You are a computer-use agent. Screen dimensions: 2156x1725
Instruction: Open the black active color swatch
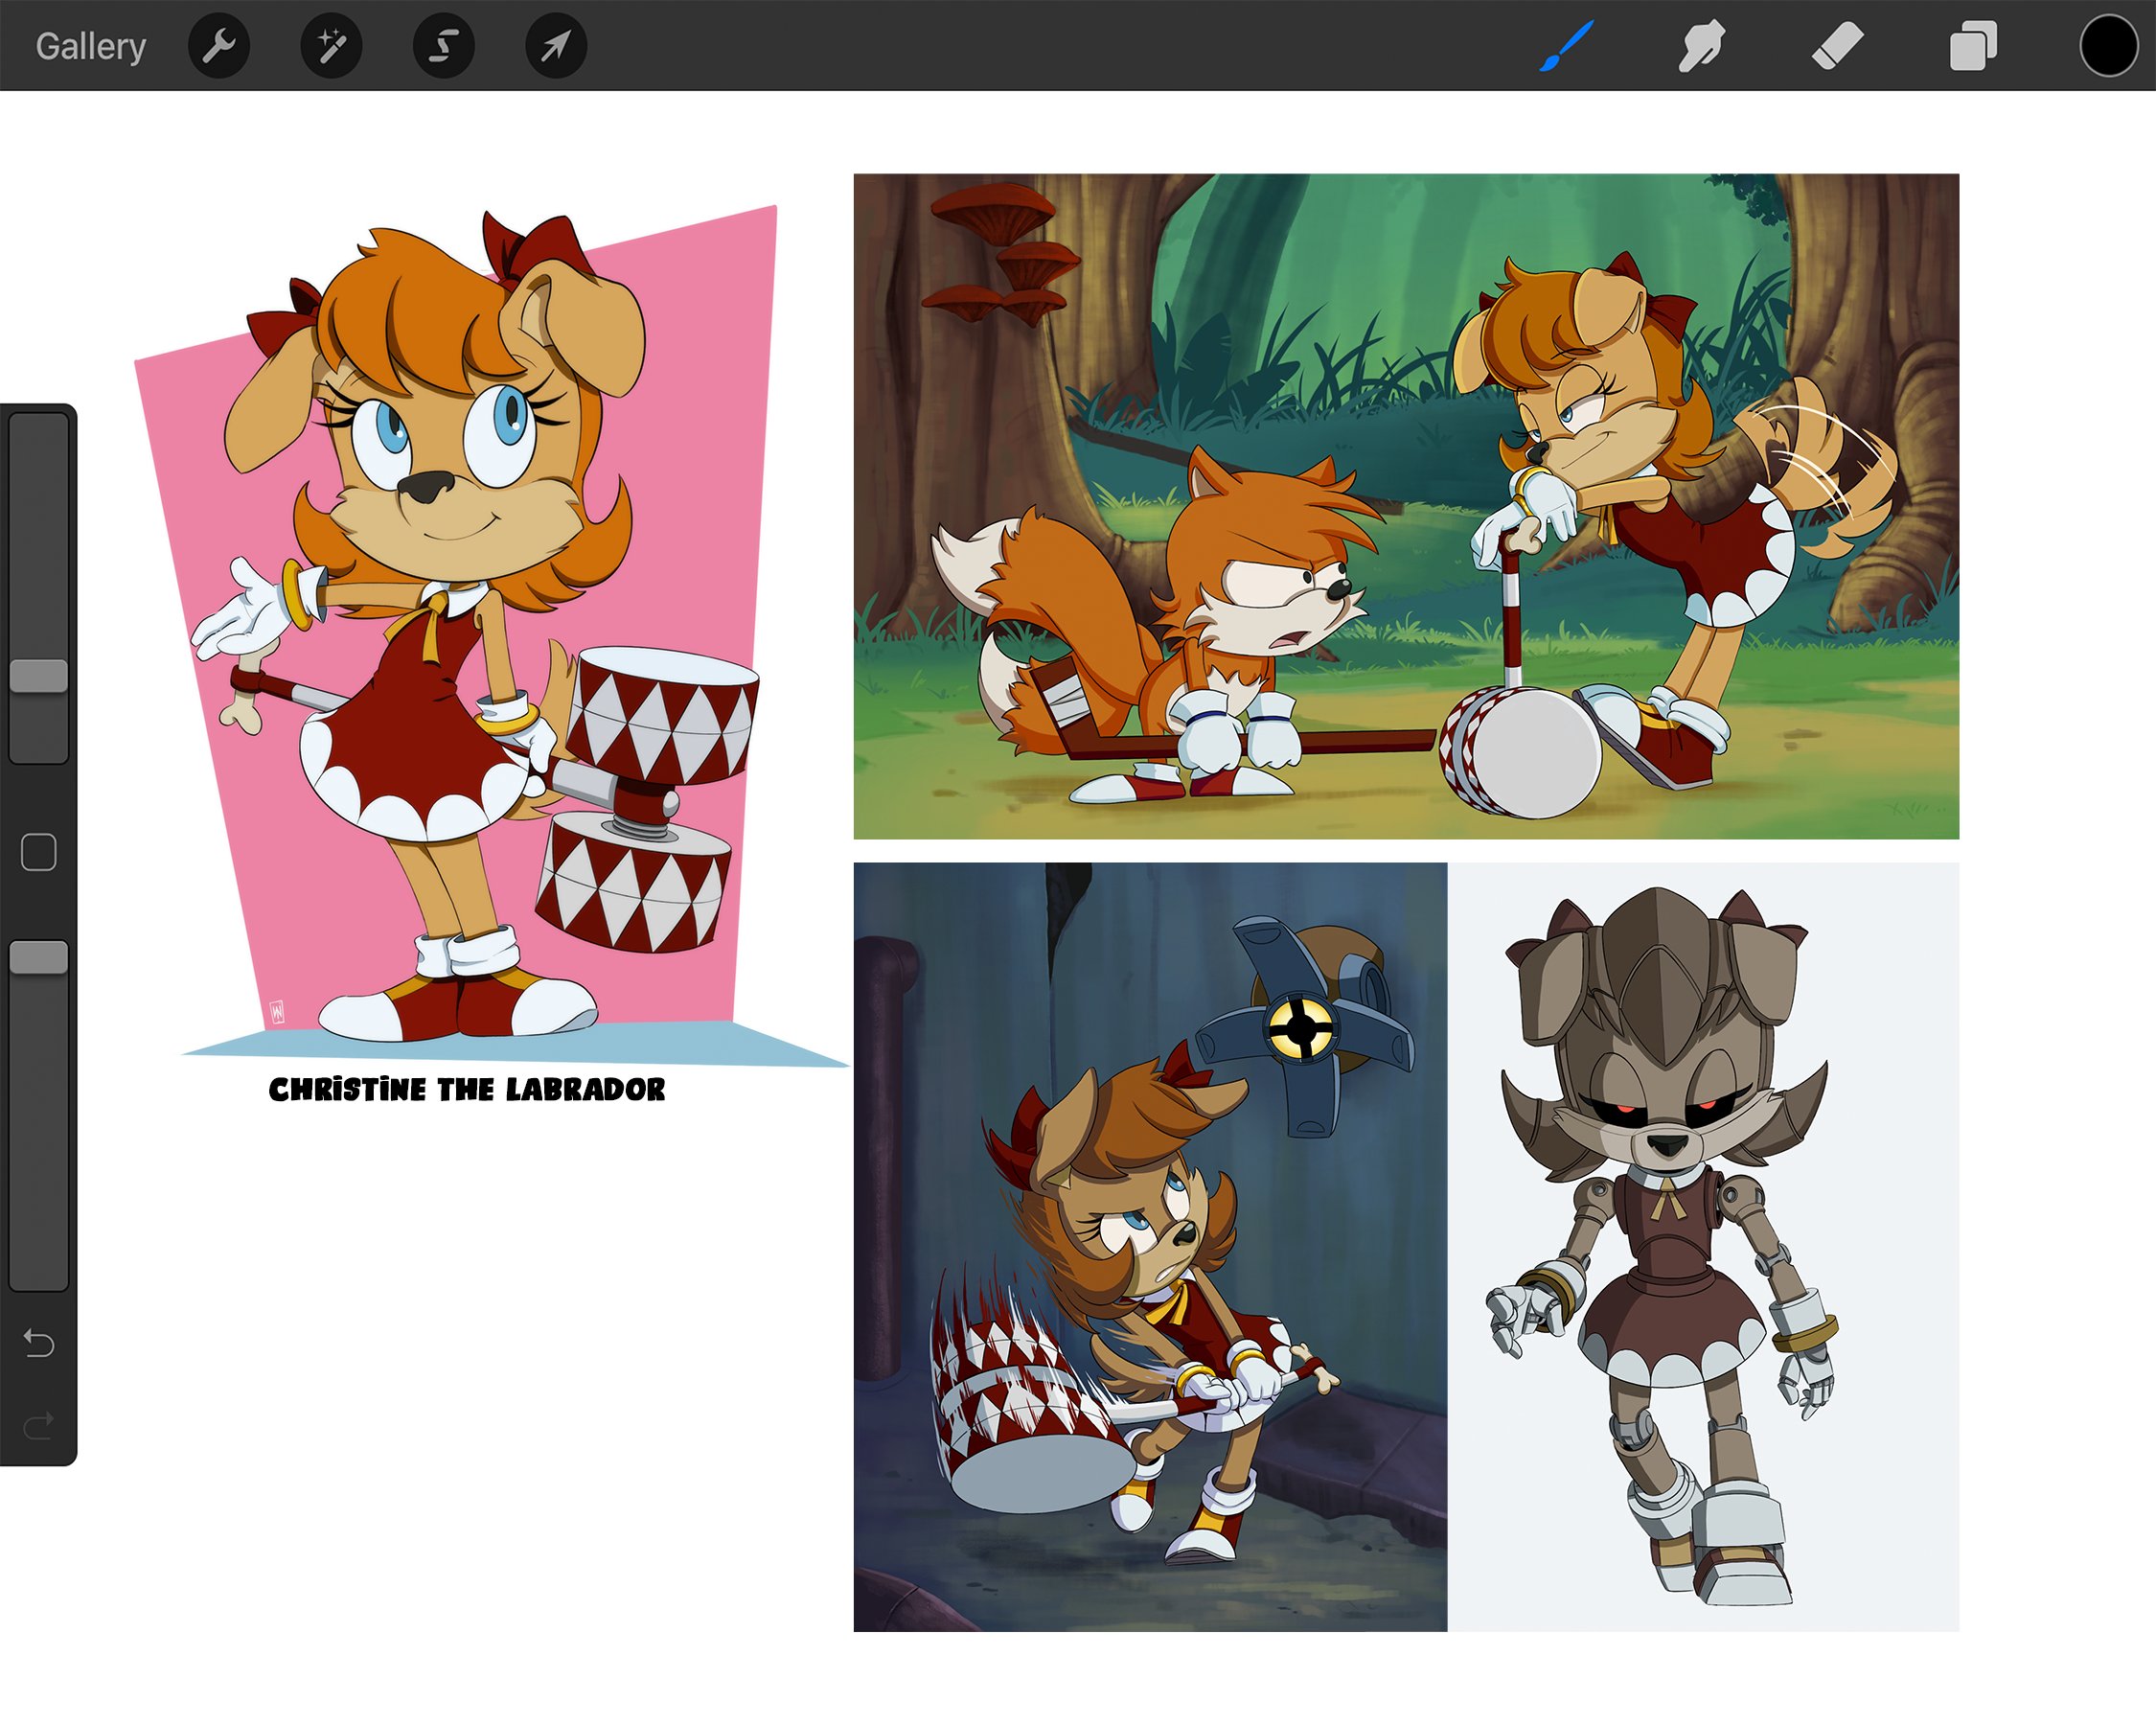[2108, 46]
